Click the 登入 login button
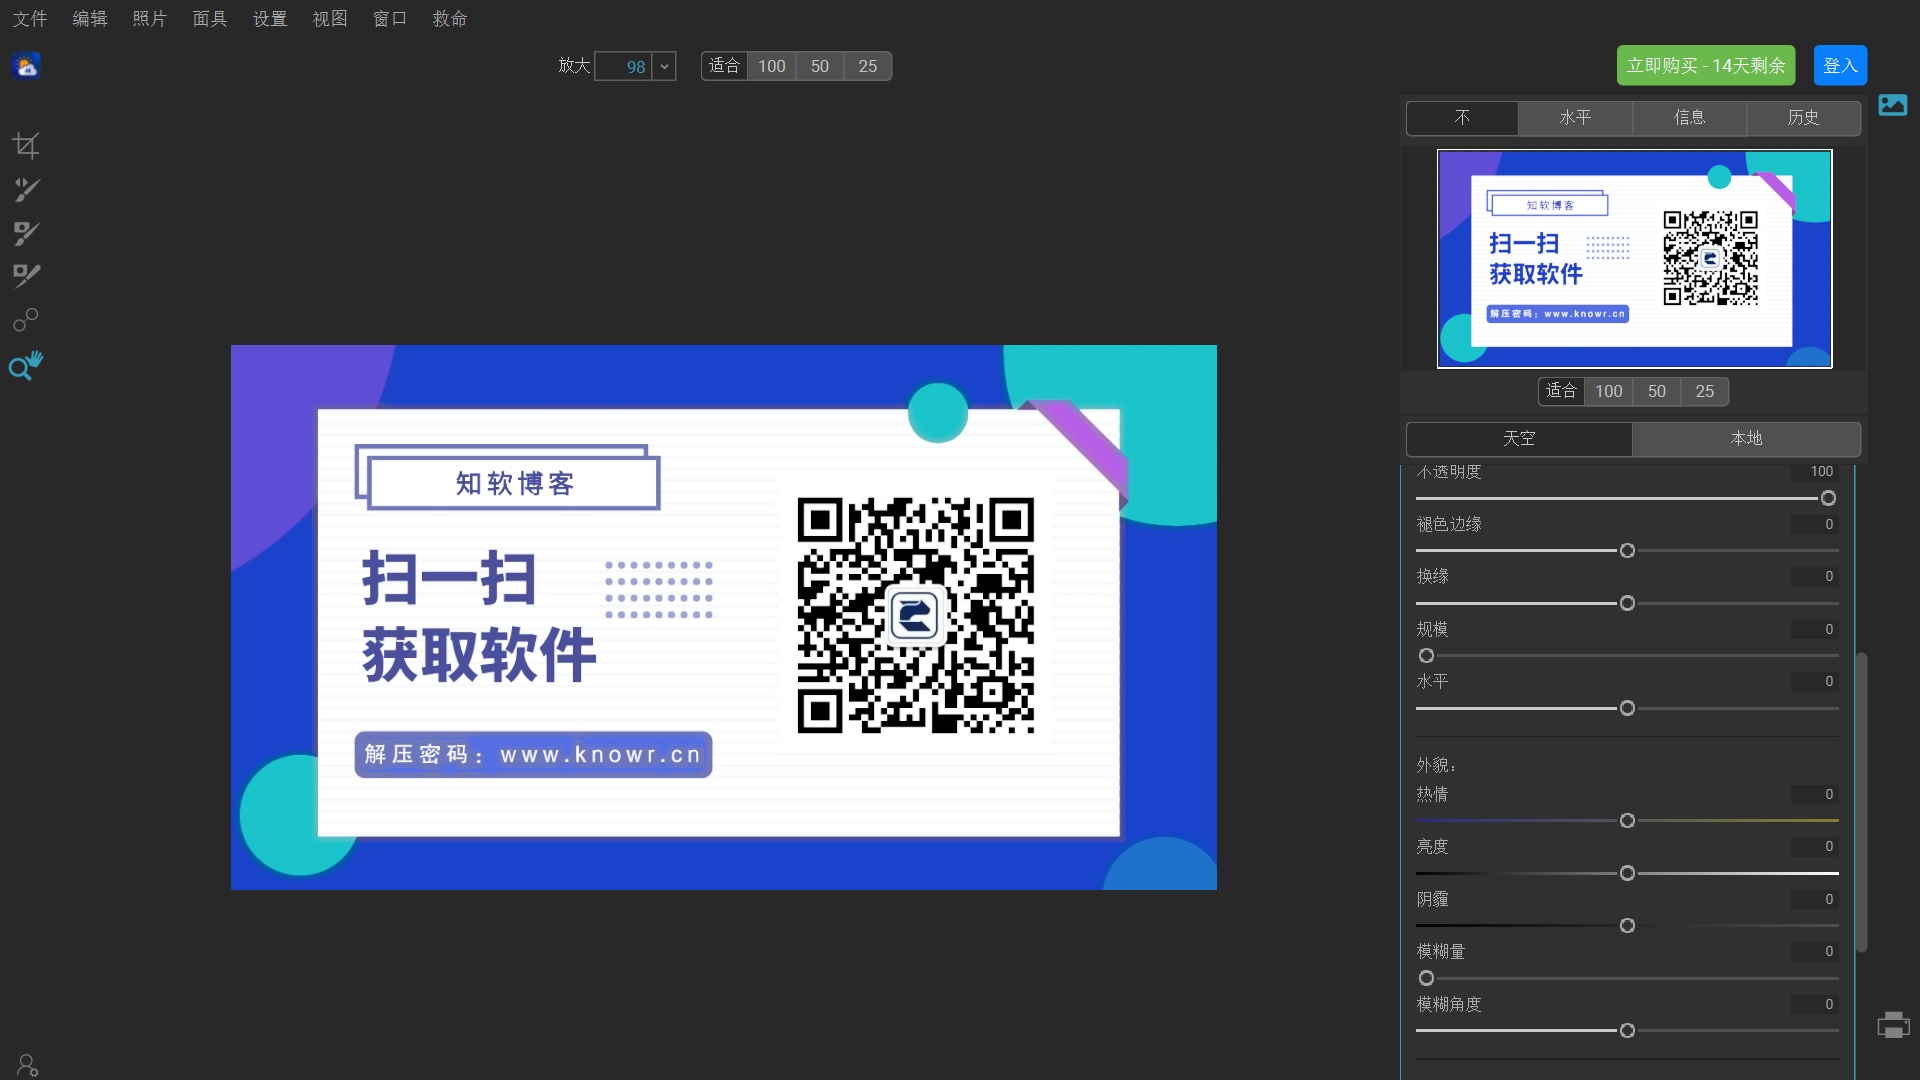Viewport: 1920px width, 1080px height. click(x=1840, y=66)
